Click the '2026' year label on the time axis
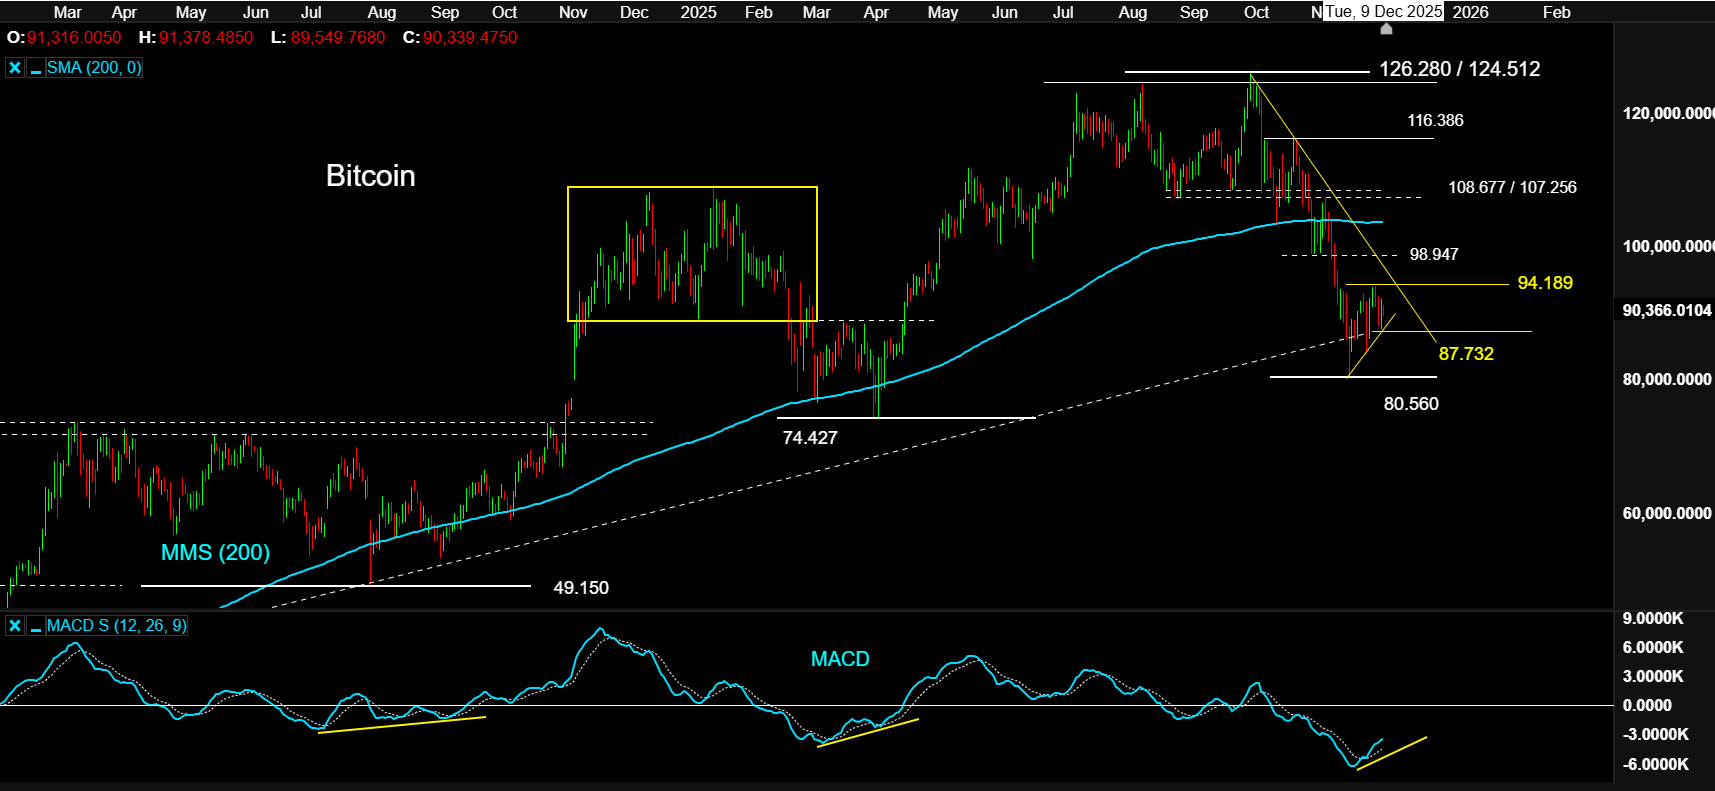Image resolution: width=1715 pixels, height=791 pixels. click(1470, 12)
